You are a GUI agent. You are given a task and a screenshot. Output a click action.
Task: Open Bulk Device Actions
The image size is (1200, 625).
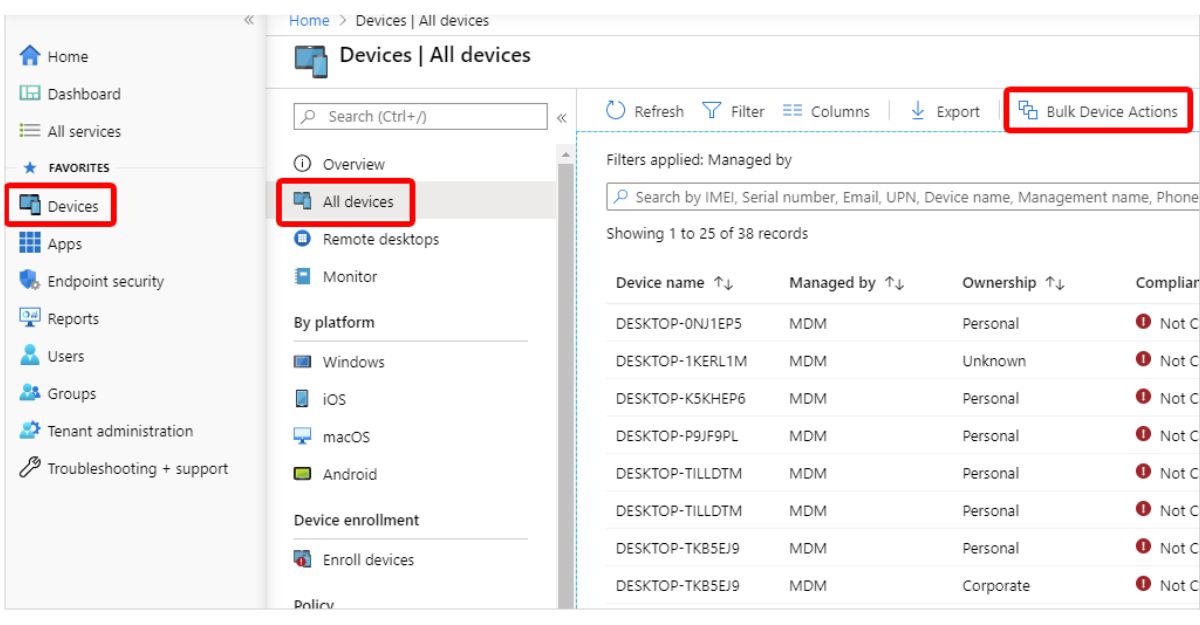[x=1098, y=111]
